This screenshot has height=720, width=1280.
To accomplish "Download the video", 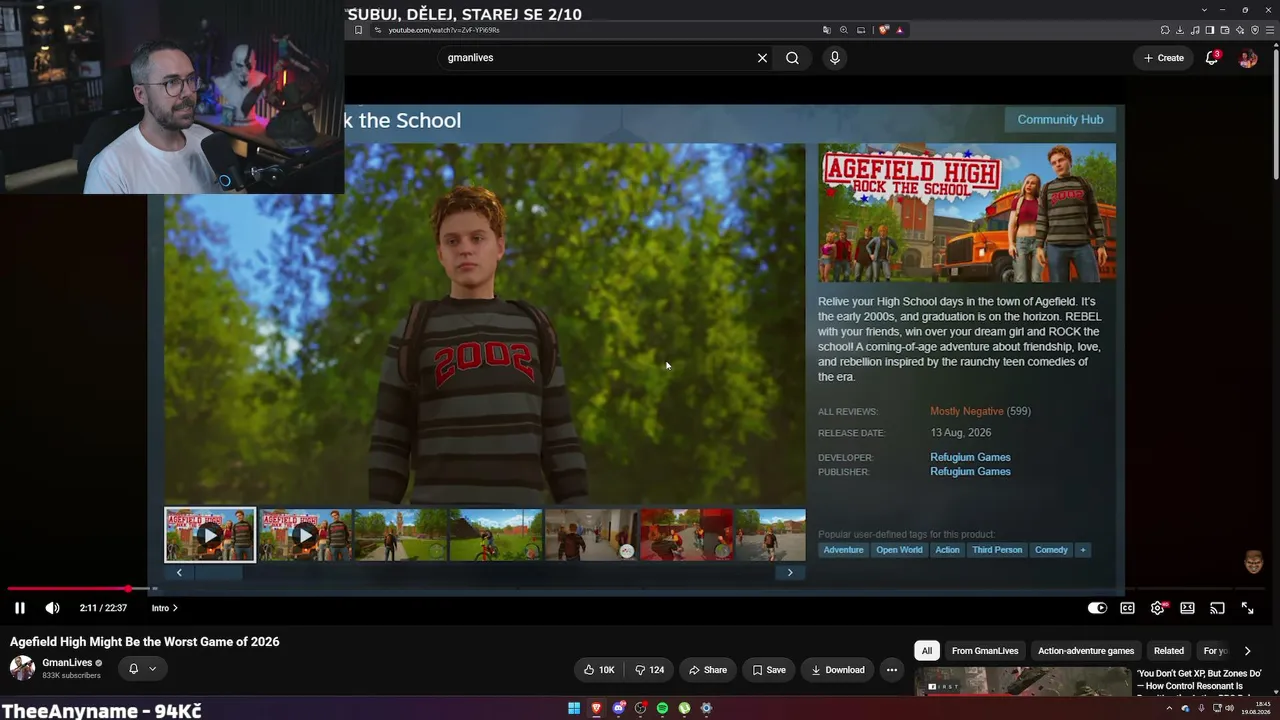I will tap(838, 670).
